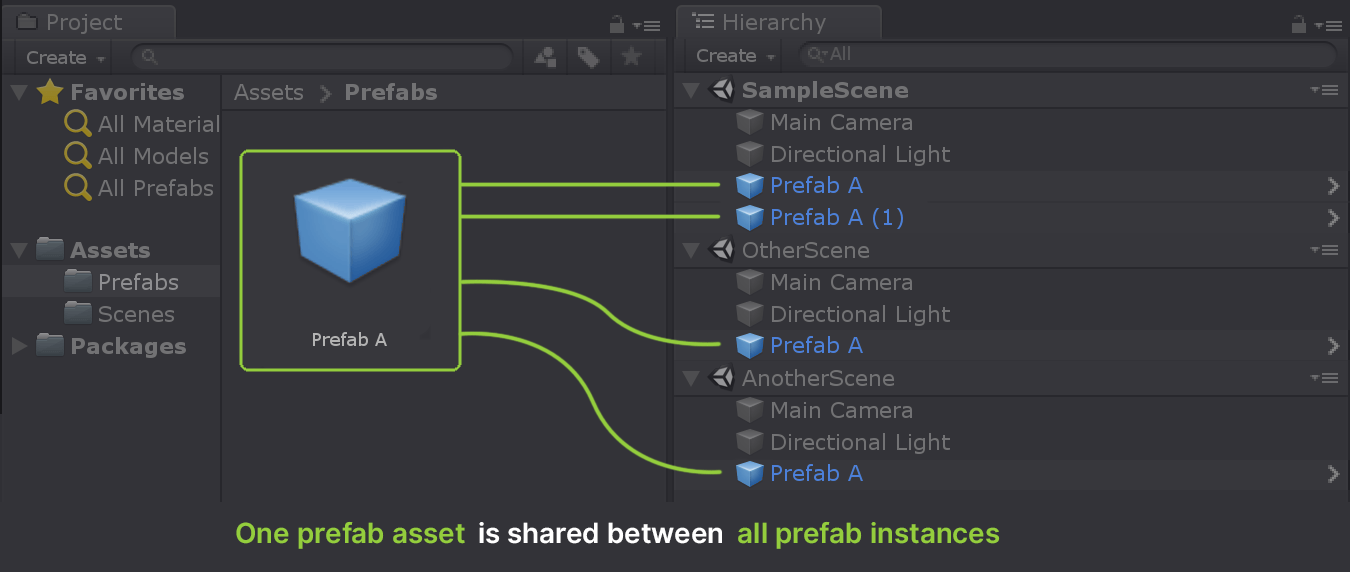Open the Project Create dropdown
The width and height of the screenshot is (1350, 572).
click(x=66, y=57)
